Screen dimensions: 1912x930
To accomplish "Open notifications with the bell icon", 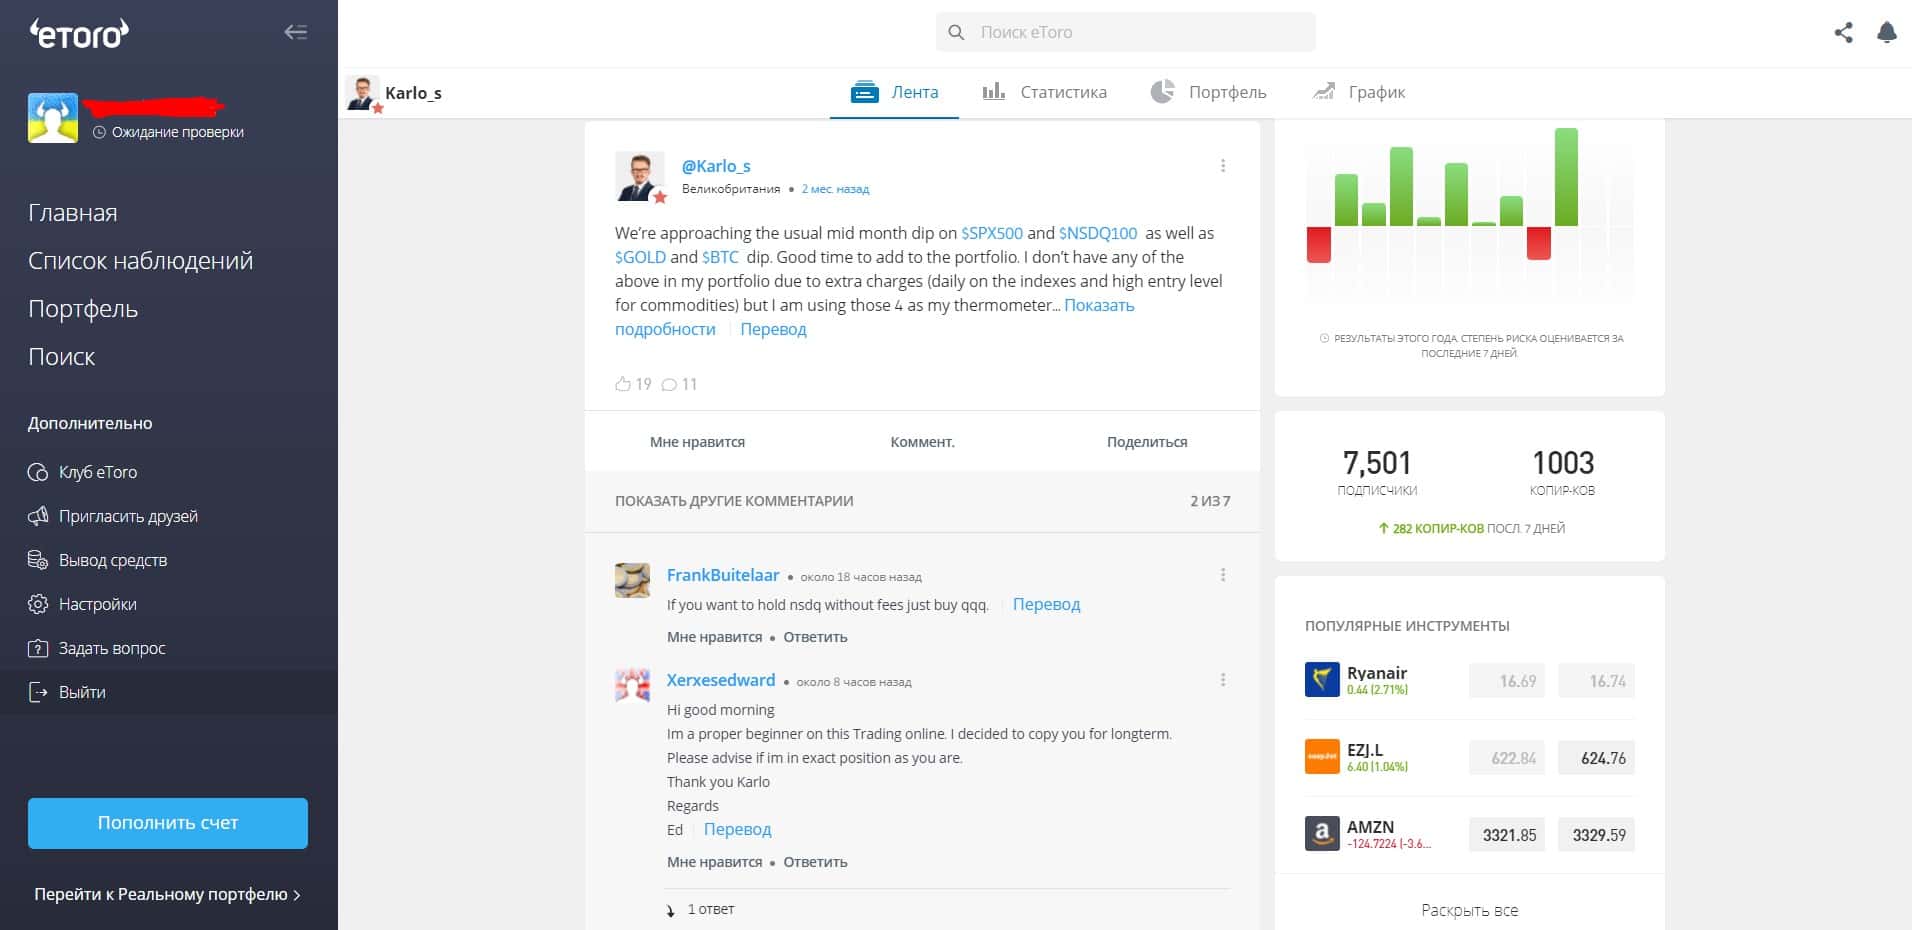I will coord(1887,33).
